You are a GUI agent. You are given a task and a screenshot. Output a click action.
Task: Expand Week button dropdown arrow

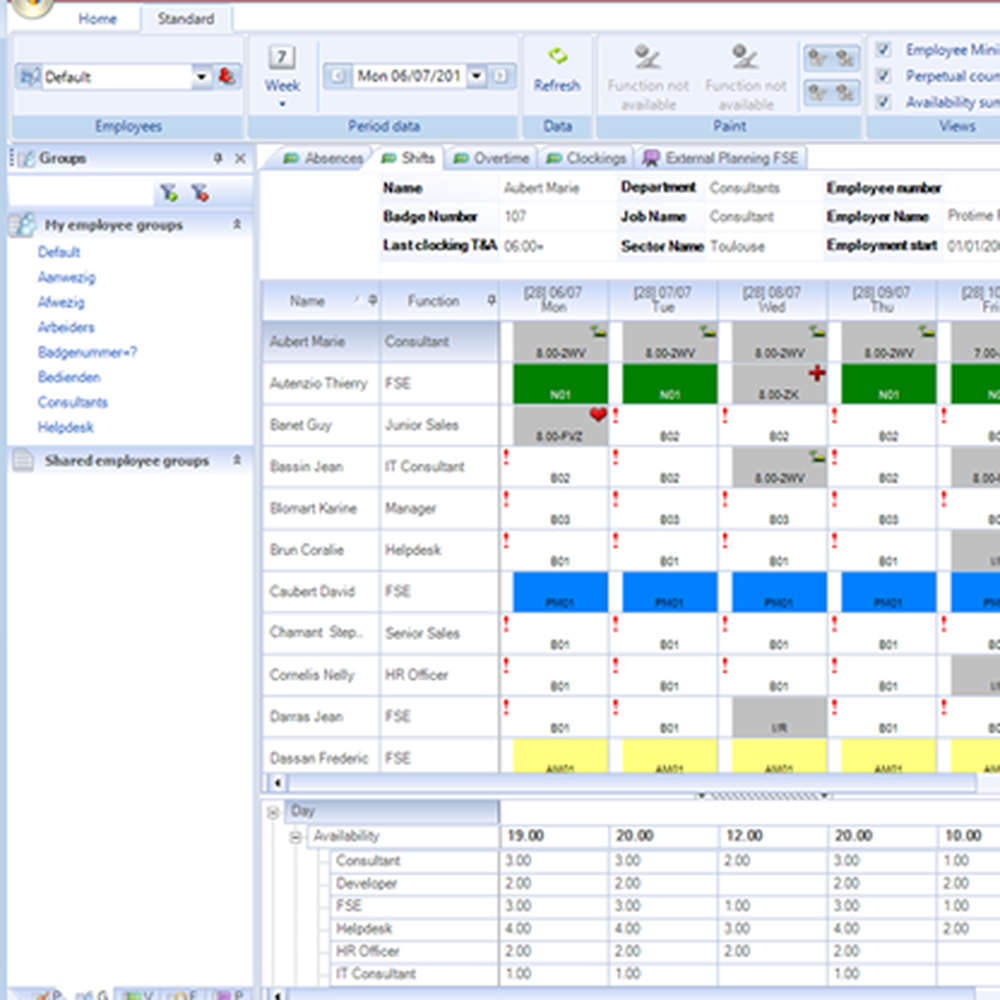point(282,104)
